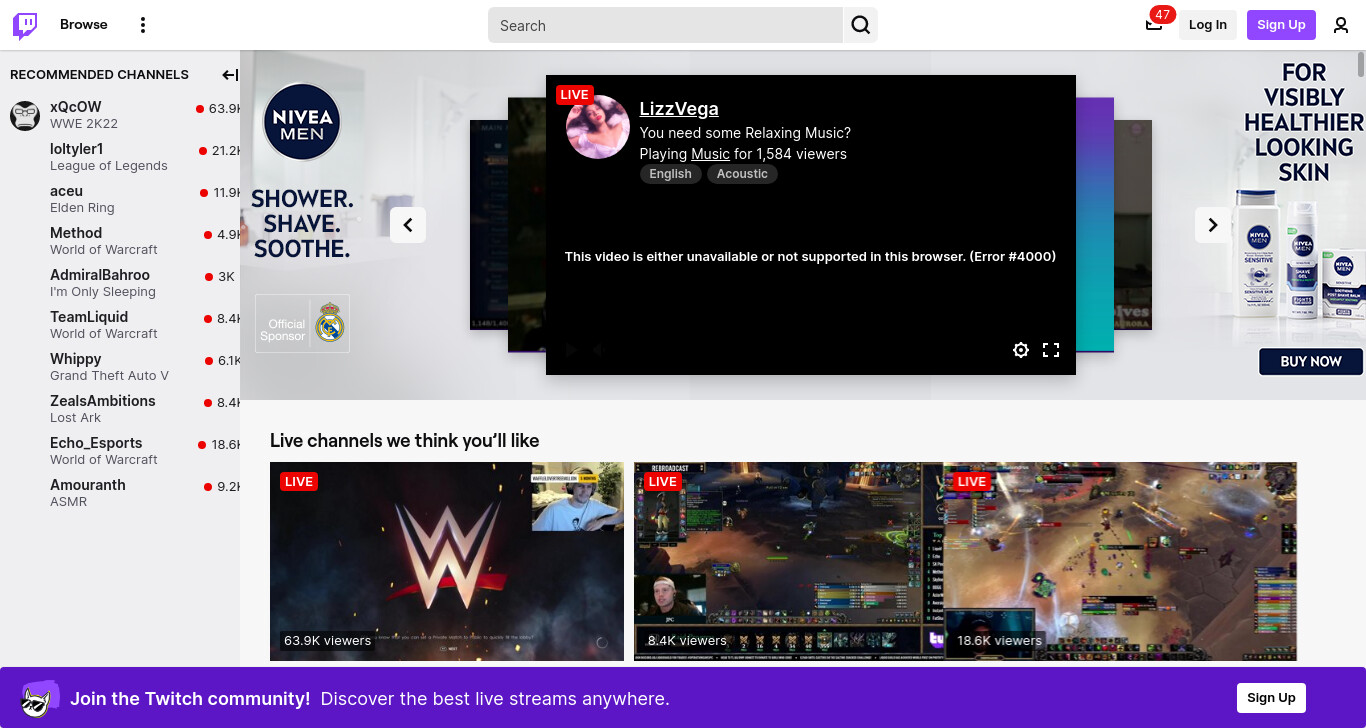Screen dimensions: 1366x728
Task: Open AdmiralBahroo channel in sidebar
Action: pos(120,283)
